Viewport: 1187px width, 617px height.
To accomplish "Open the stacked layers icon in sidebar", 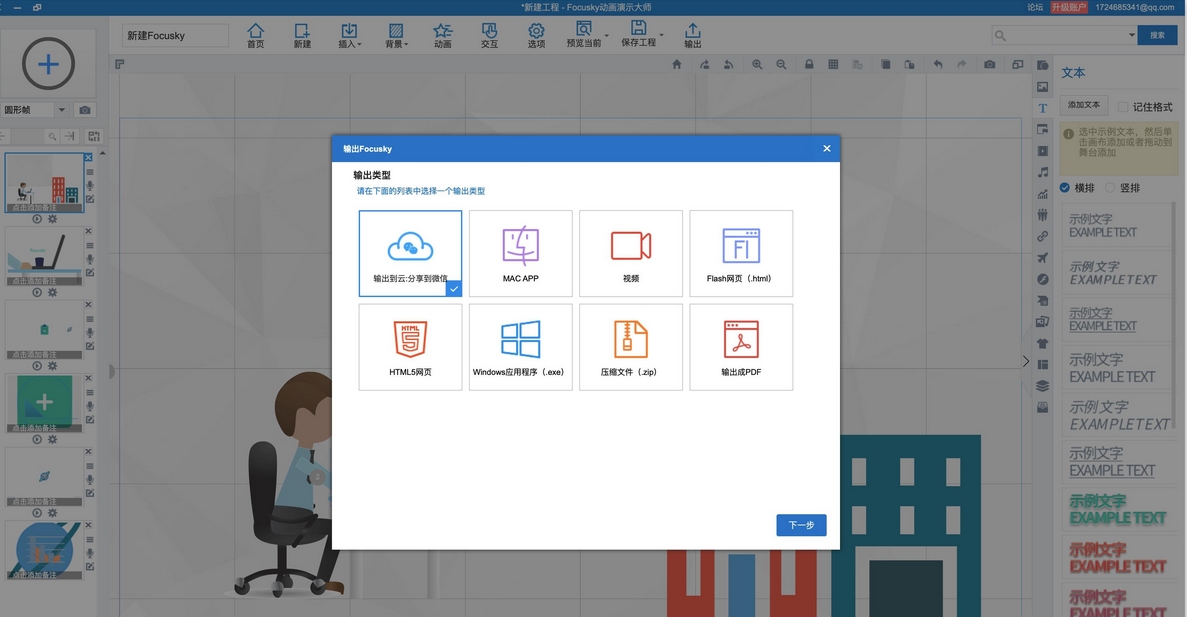I will (1042, 385).
